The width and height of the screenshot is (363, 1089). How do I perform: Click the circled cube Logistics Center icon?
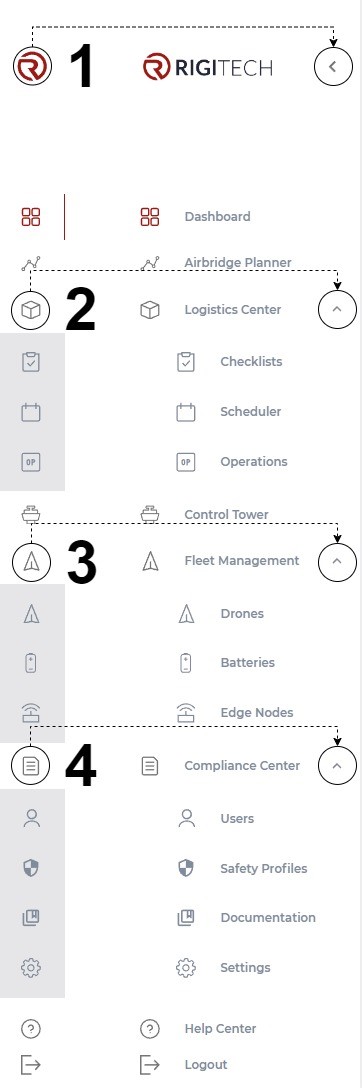(31, 310)
